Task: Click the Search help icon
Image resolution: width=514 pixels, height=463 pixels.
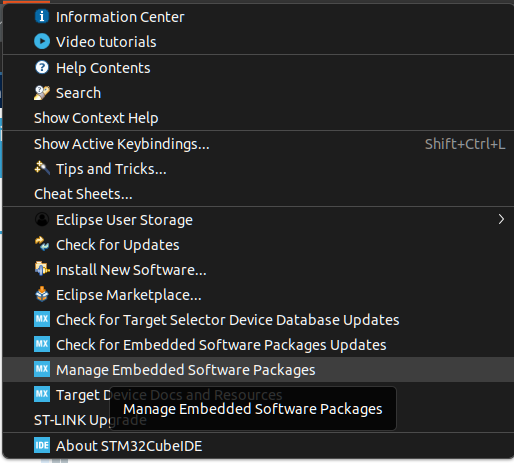Action: point(42,93)
